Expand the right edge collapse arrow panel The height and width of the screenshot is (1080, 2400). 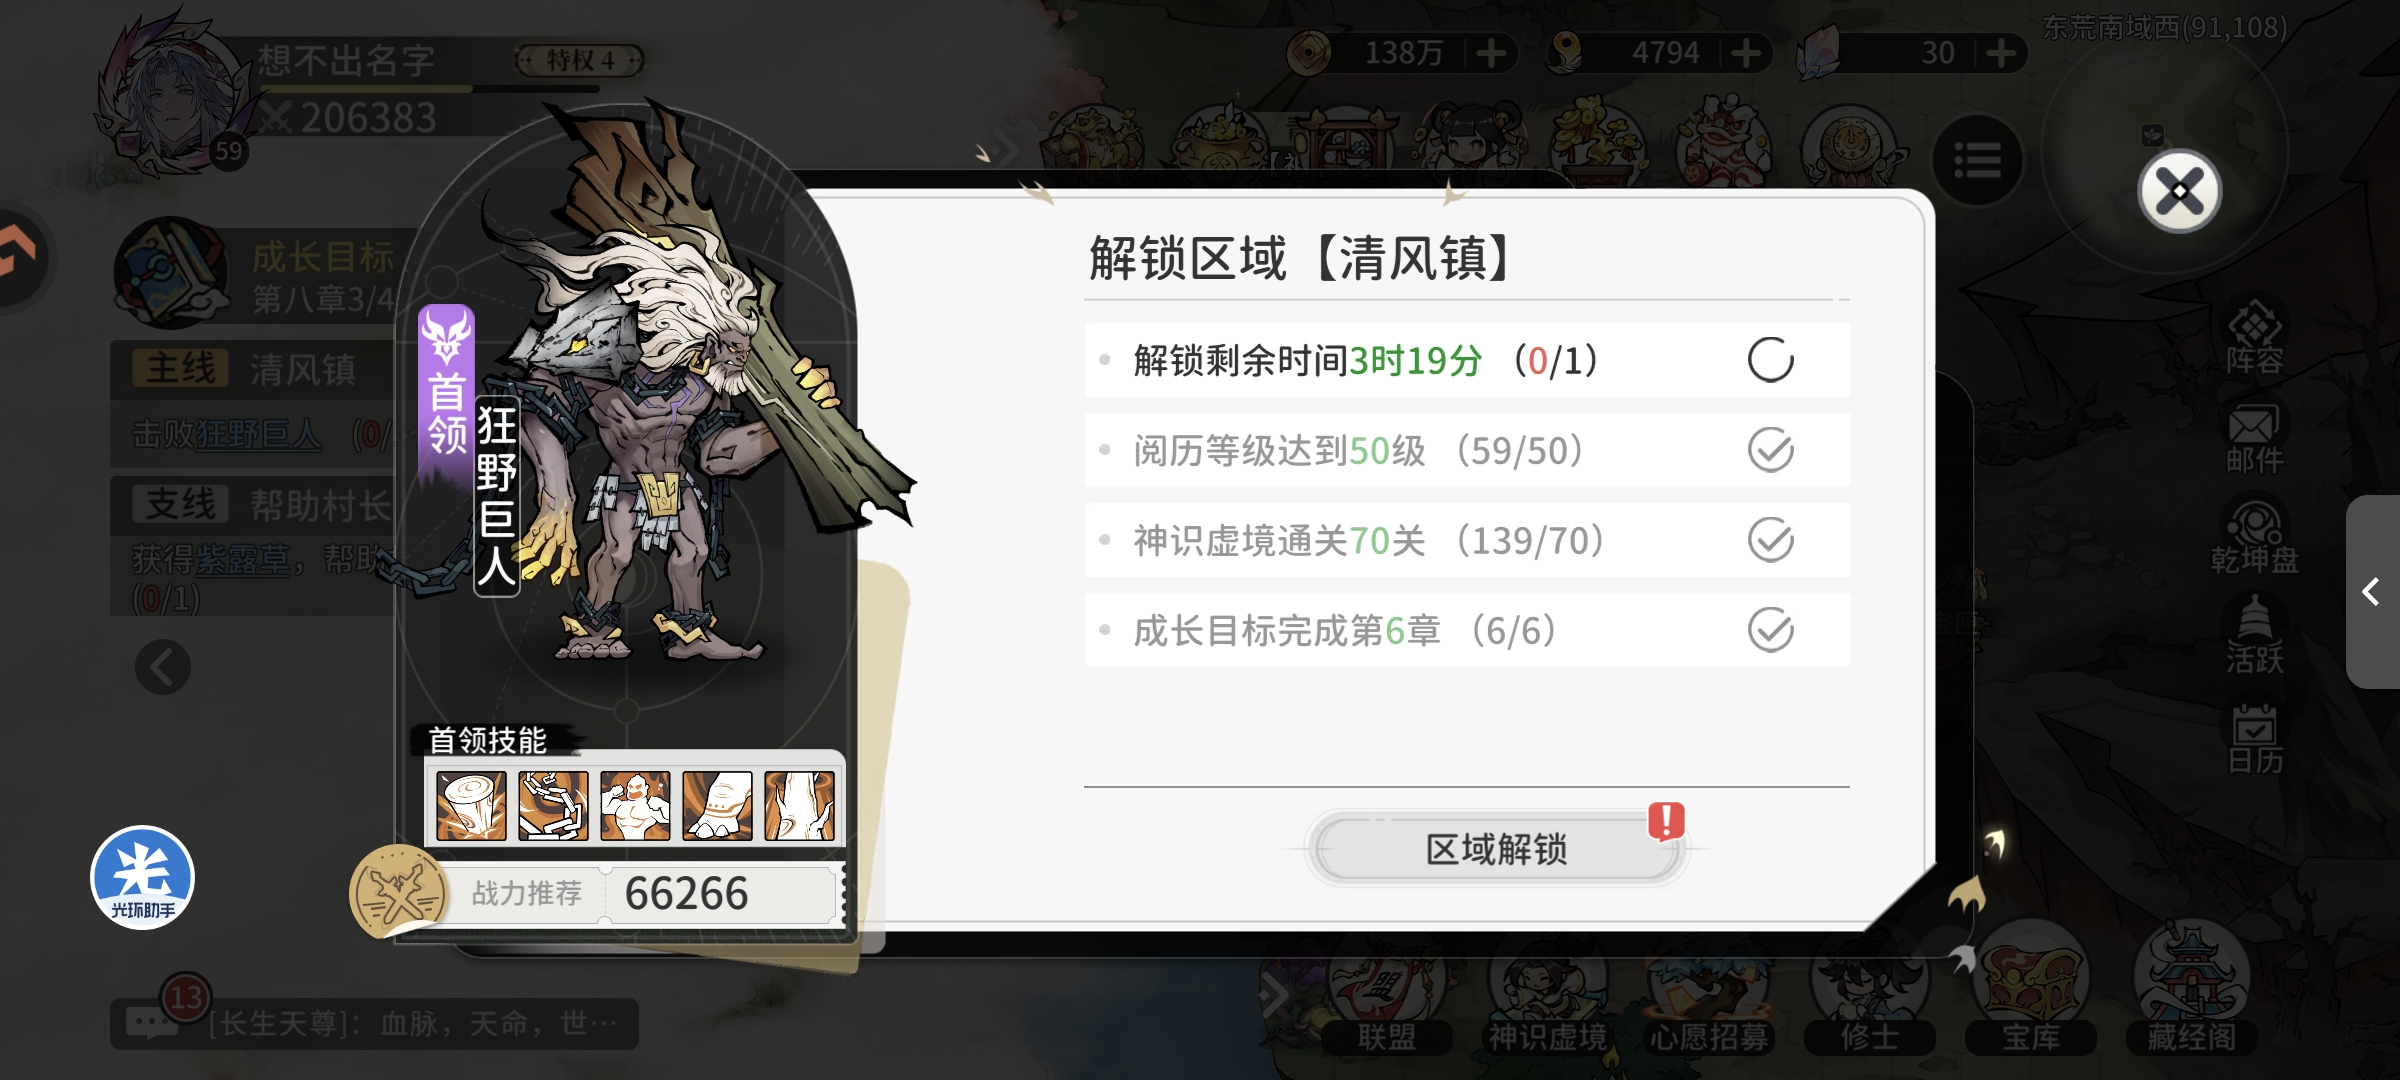pyautogui.click(x=2372, y=592)
